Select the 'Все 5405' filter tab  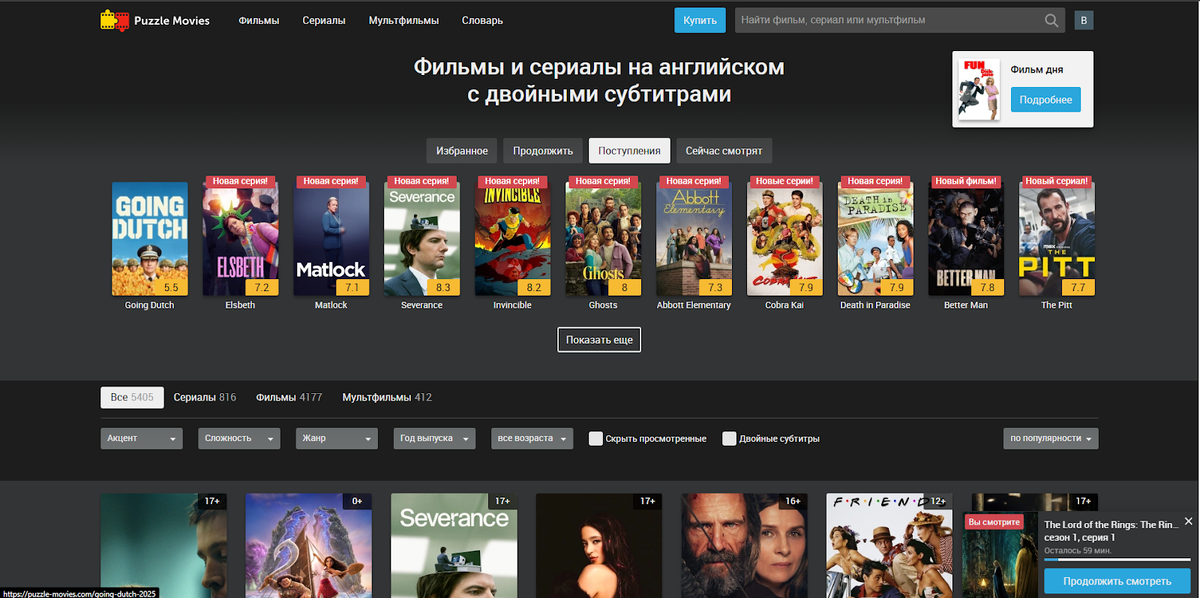coord(132,397)
